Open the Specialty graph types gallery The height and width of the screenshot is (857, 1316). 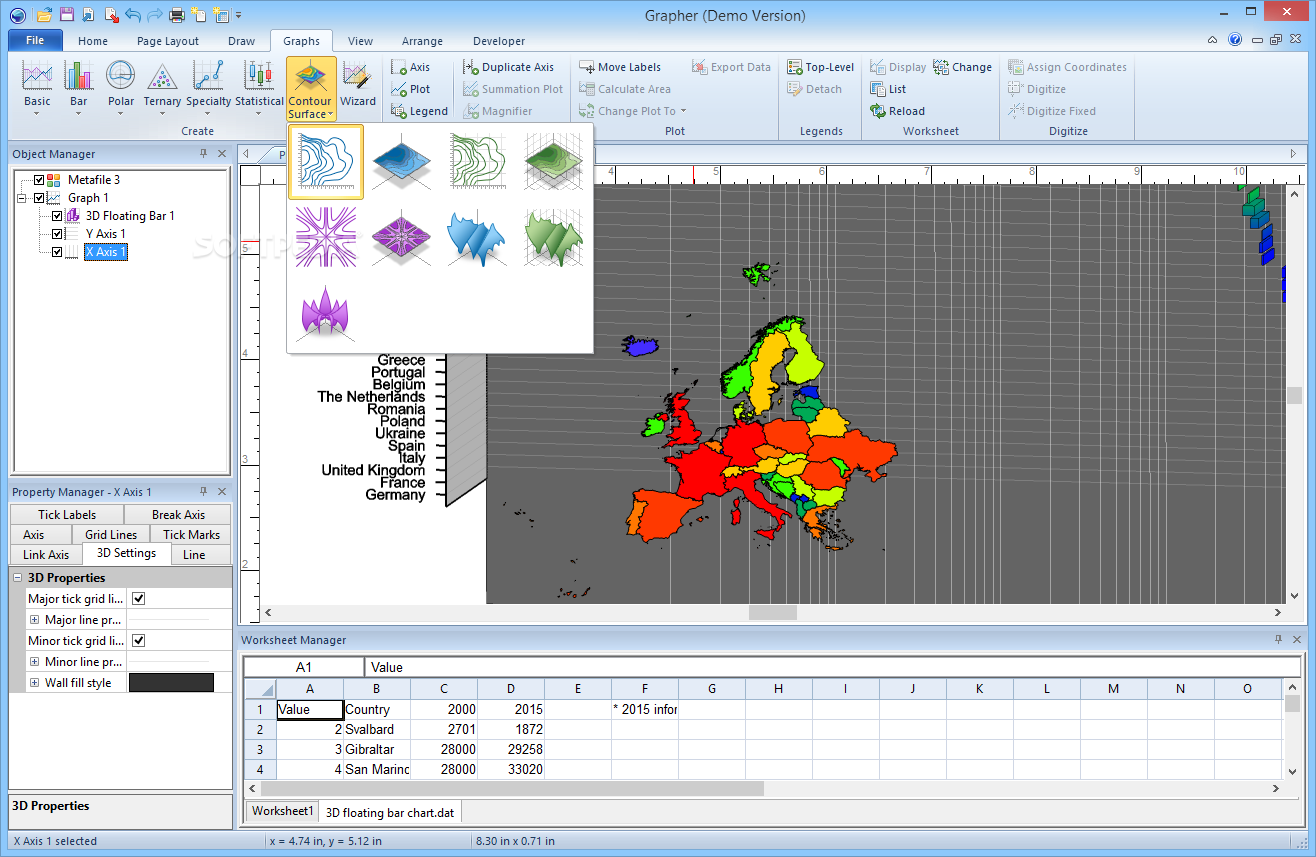pyautogui.click(x=208, y=88)
